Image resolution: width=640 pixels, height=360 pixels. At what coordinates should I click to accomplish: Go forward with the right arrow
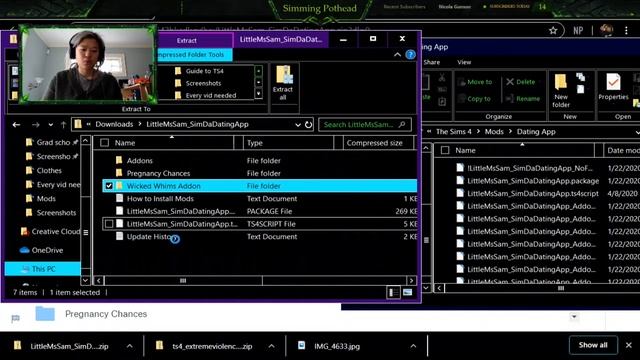pyautogui.click(x=36, y=124)
